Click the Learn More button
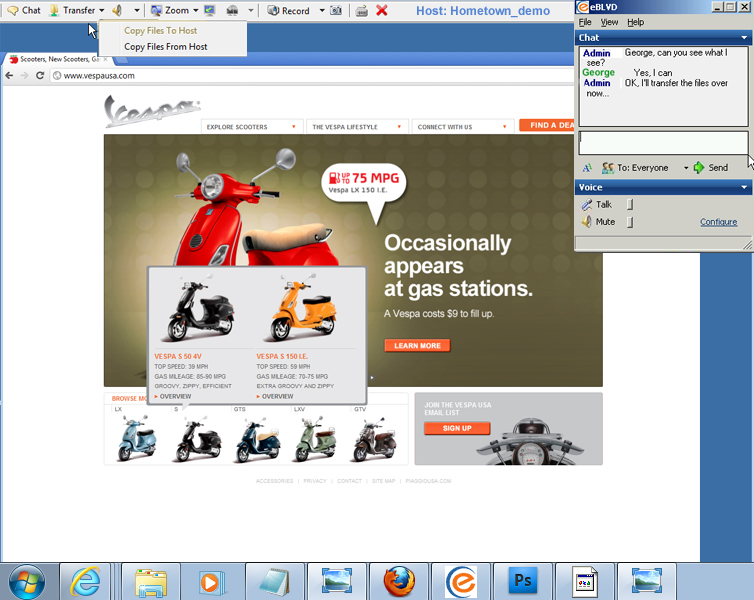The width and height of the screenshot is (754, 600). tap(417, 346)
